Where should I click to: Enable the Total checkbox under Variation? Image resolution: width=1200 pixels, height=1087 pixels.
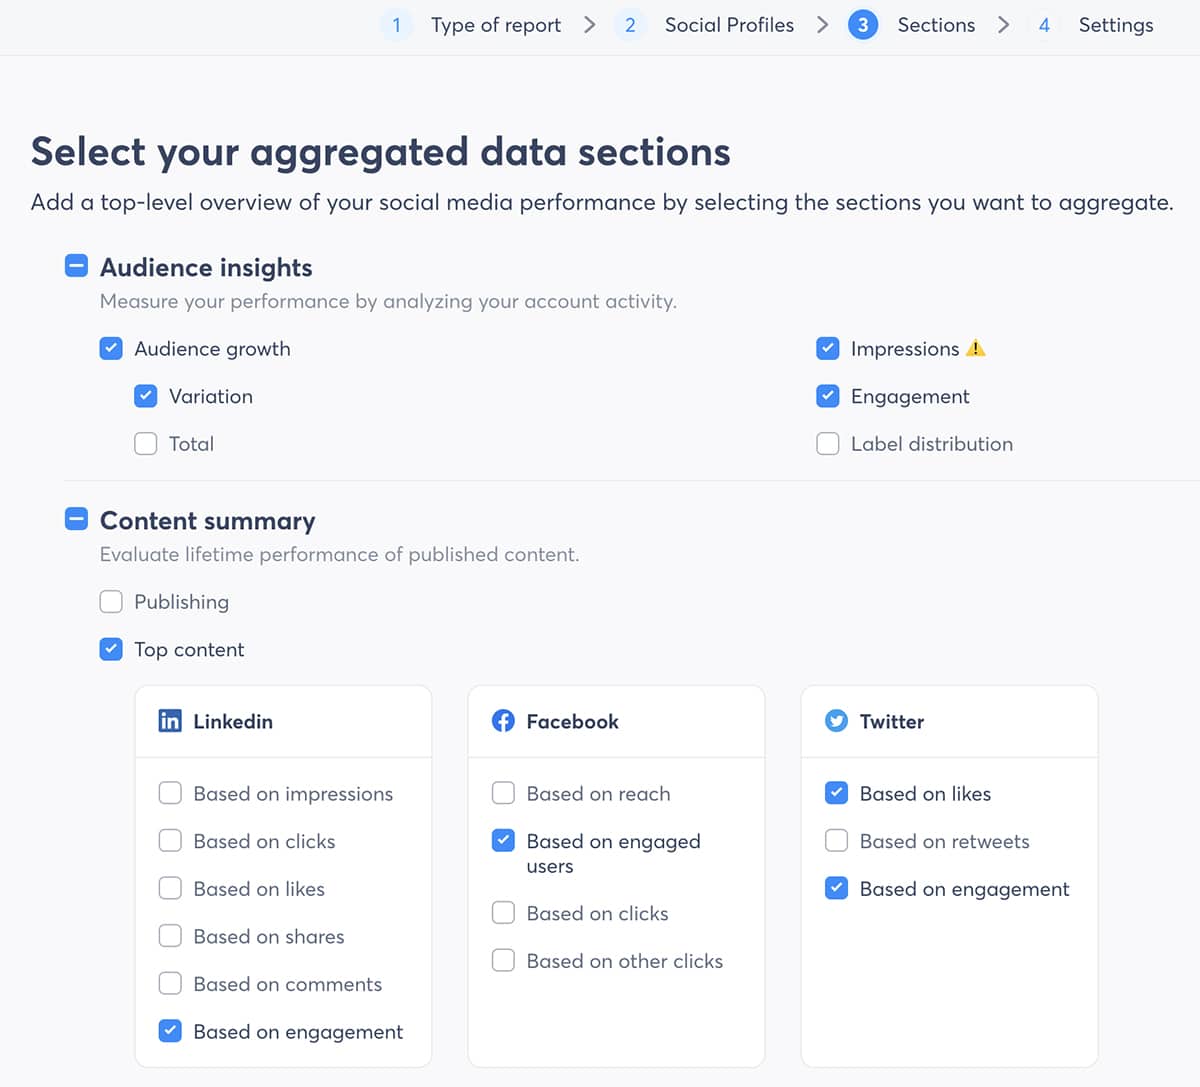[x=145, y=443]
